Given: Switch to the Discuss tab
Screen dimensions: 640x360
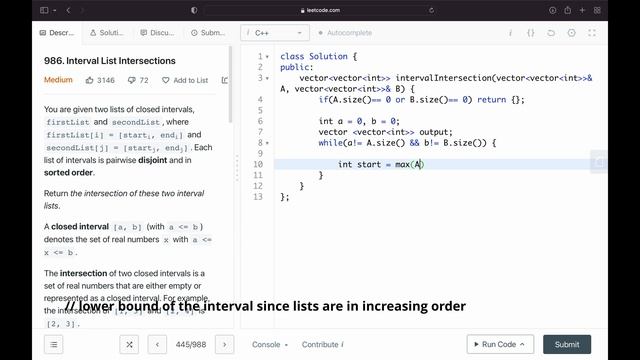Looking at the screenshot, I should [157, 33].
